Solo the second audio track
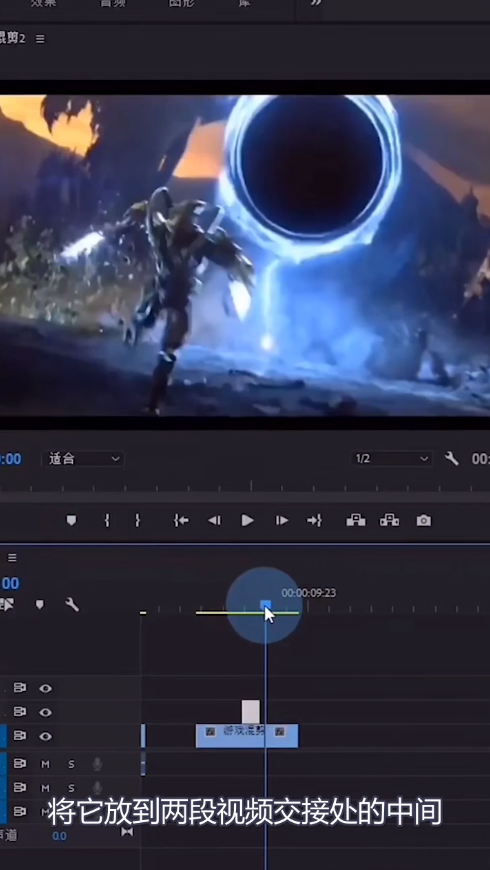Screen dimensions: 490x870 click(71, 788)
